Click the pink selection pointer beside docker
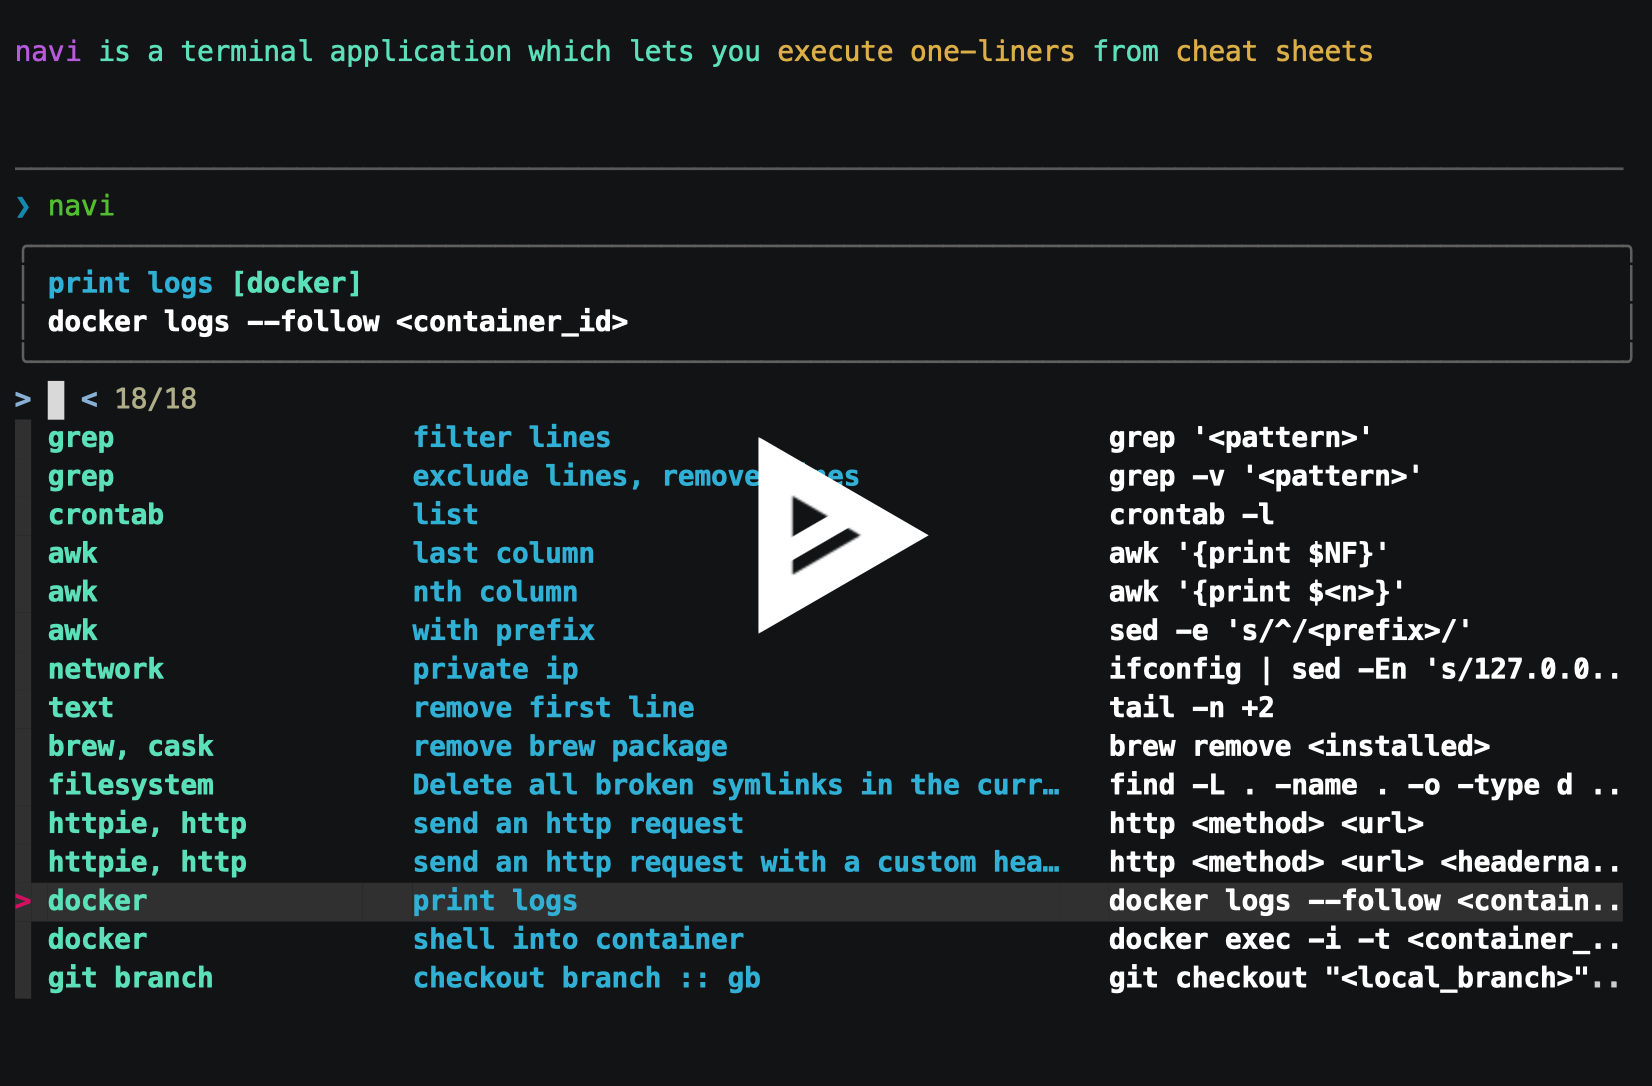Image resolution: width=1652 pixels, height=1086 pixels. [23, 901]
